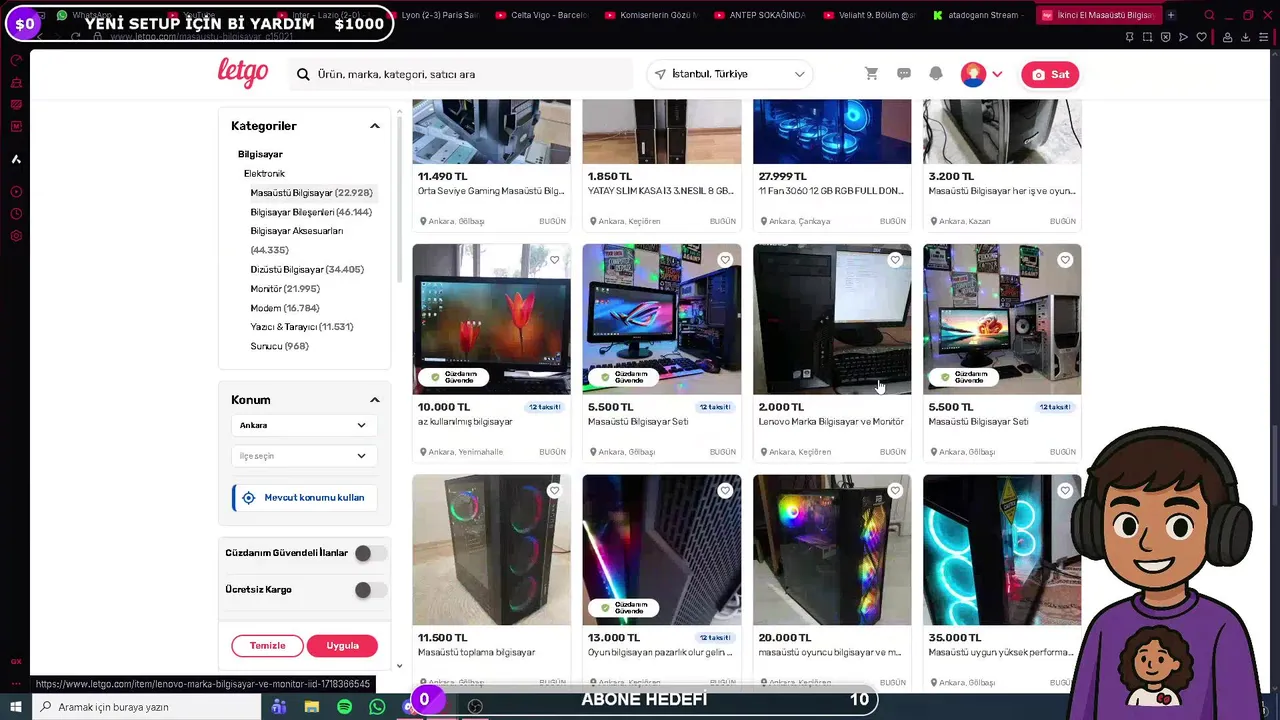Click the 27.999 TL listing price
Screen dimensions: 1280x720
(x=782, y=176)
